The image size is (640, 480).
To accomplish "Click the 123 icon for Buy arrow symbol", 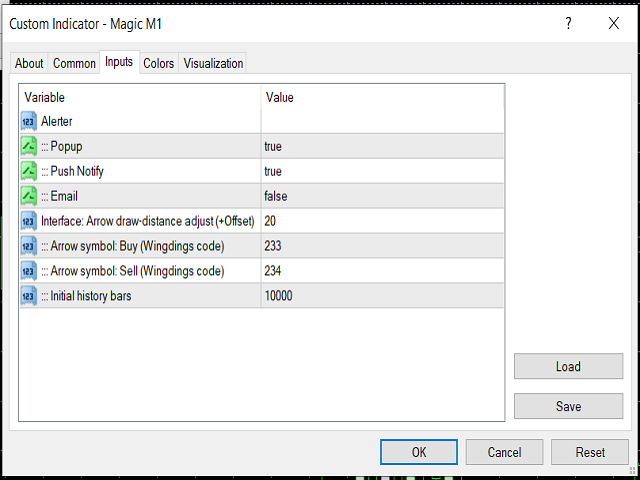I will 29,246.
